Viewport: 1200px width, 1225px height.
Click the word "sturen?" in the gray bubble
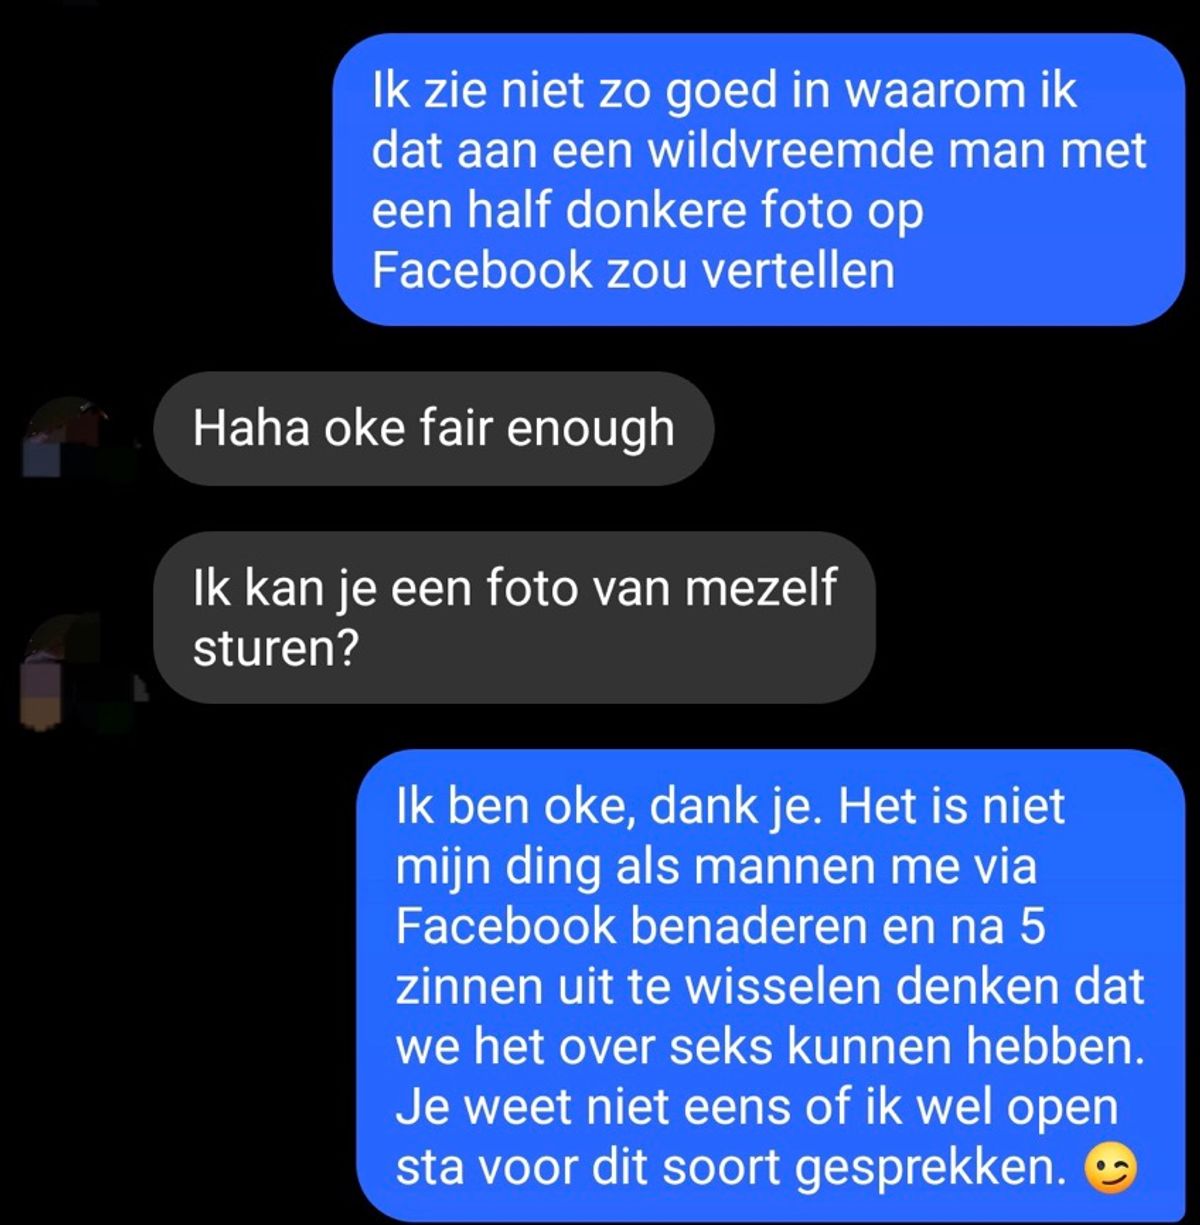pos(275,649)
